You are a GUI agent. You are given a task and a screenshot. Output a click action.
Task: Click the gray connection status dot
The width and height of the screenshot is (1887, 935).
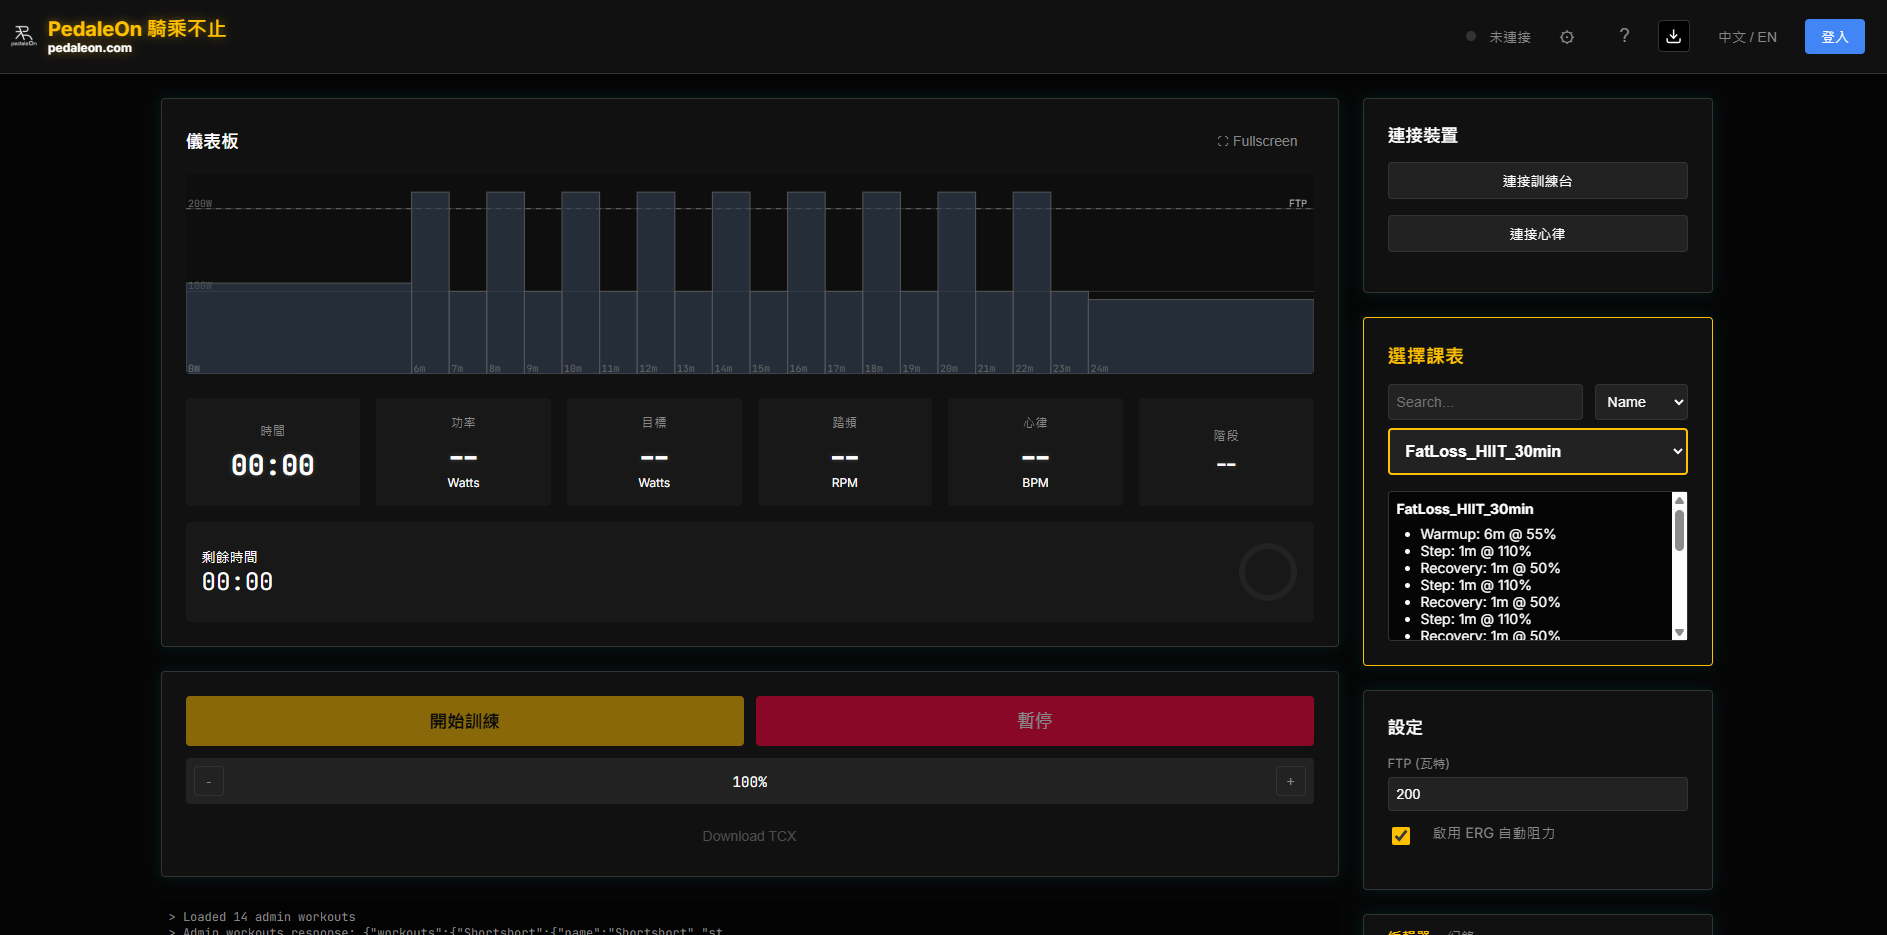1471,36
